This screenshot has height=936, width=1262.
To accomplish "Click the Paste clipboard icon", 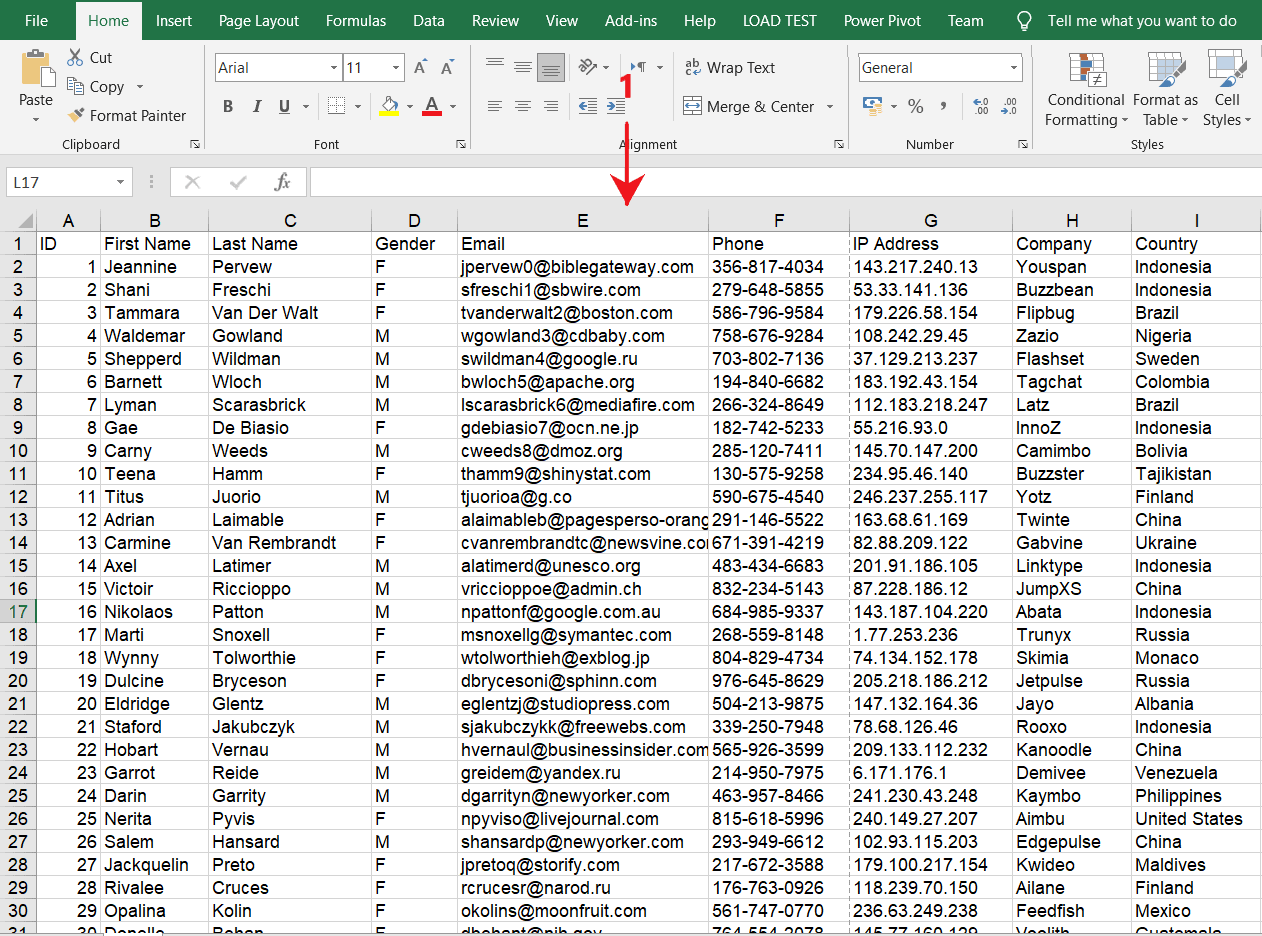I will tap(37, 69).
